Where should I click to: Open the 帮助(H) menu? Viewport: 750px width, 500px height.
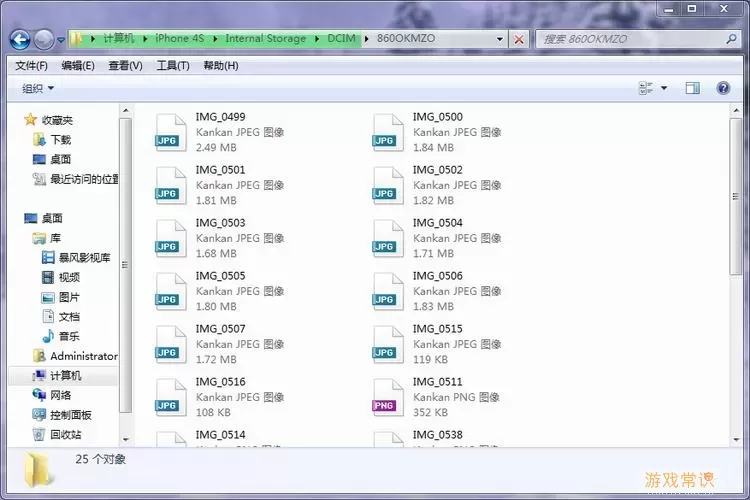(x=221, y=66)
